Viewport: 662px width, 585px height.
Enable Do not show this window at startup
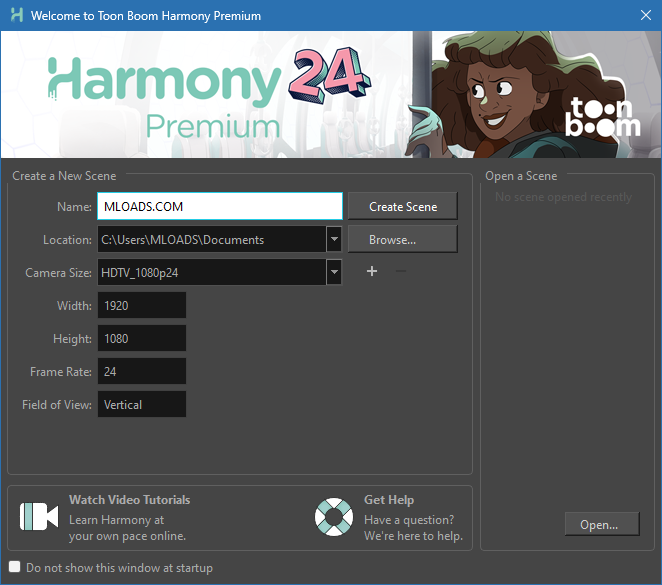pyautogui.click(x=15, y=566)
